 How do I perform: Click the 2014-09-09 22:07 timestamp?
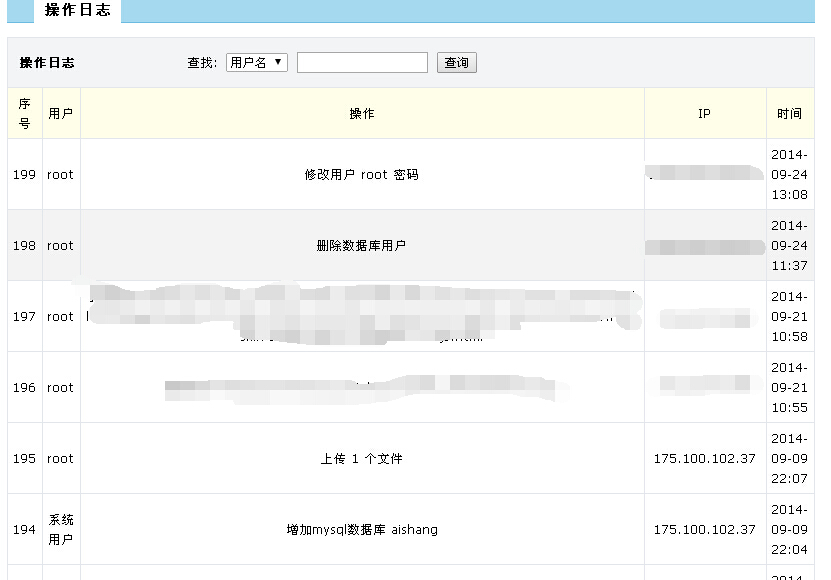click(x=789, y=458)
